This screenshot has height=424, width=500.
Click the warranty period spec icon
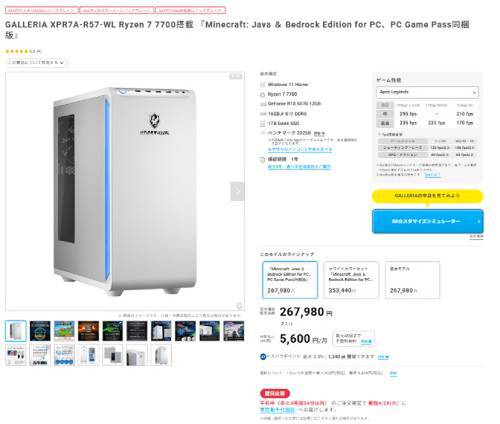[263, 160]
